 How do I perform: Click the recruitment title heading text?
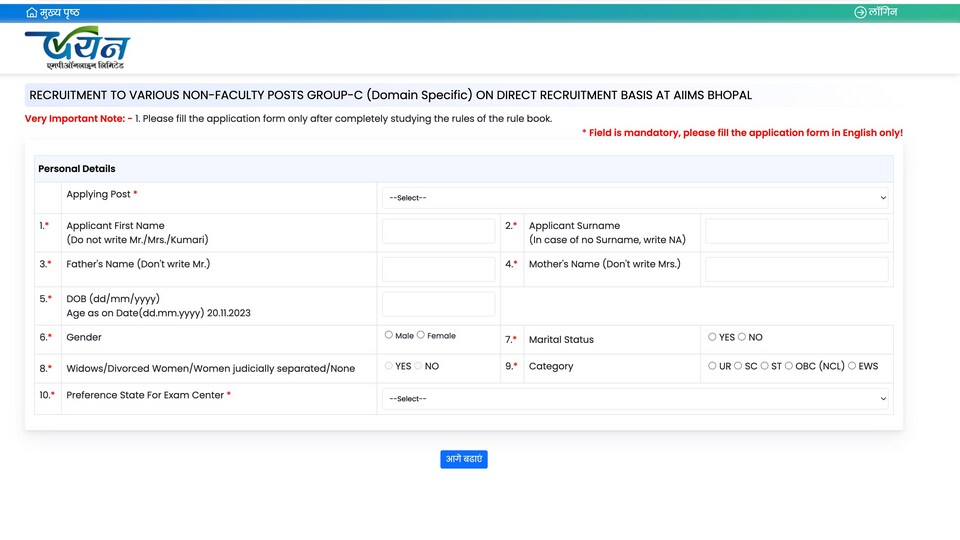click(x=391, y=95)
